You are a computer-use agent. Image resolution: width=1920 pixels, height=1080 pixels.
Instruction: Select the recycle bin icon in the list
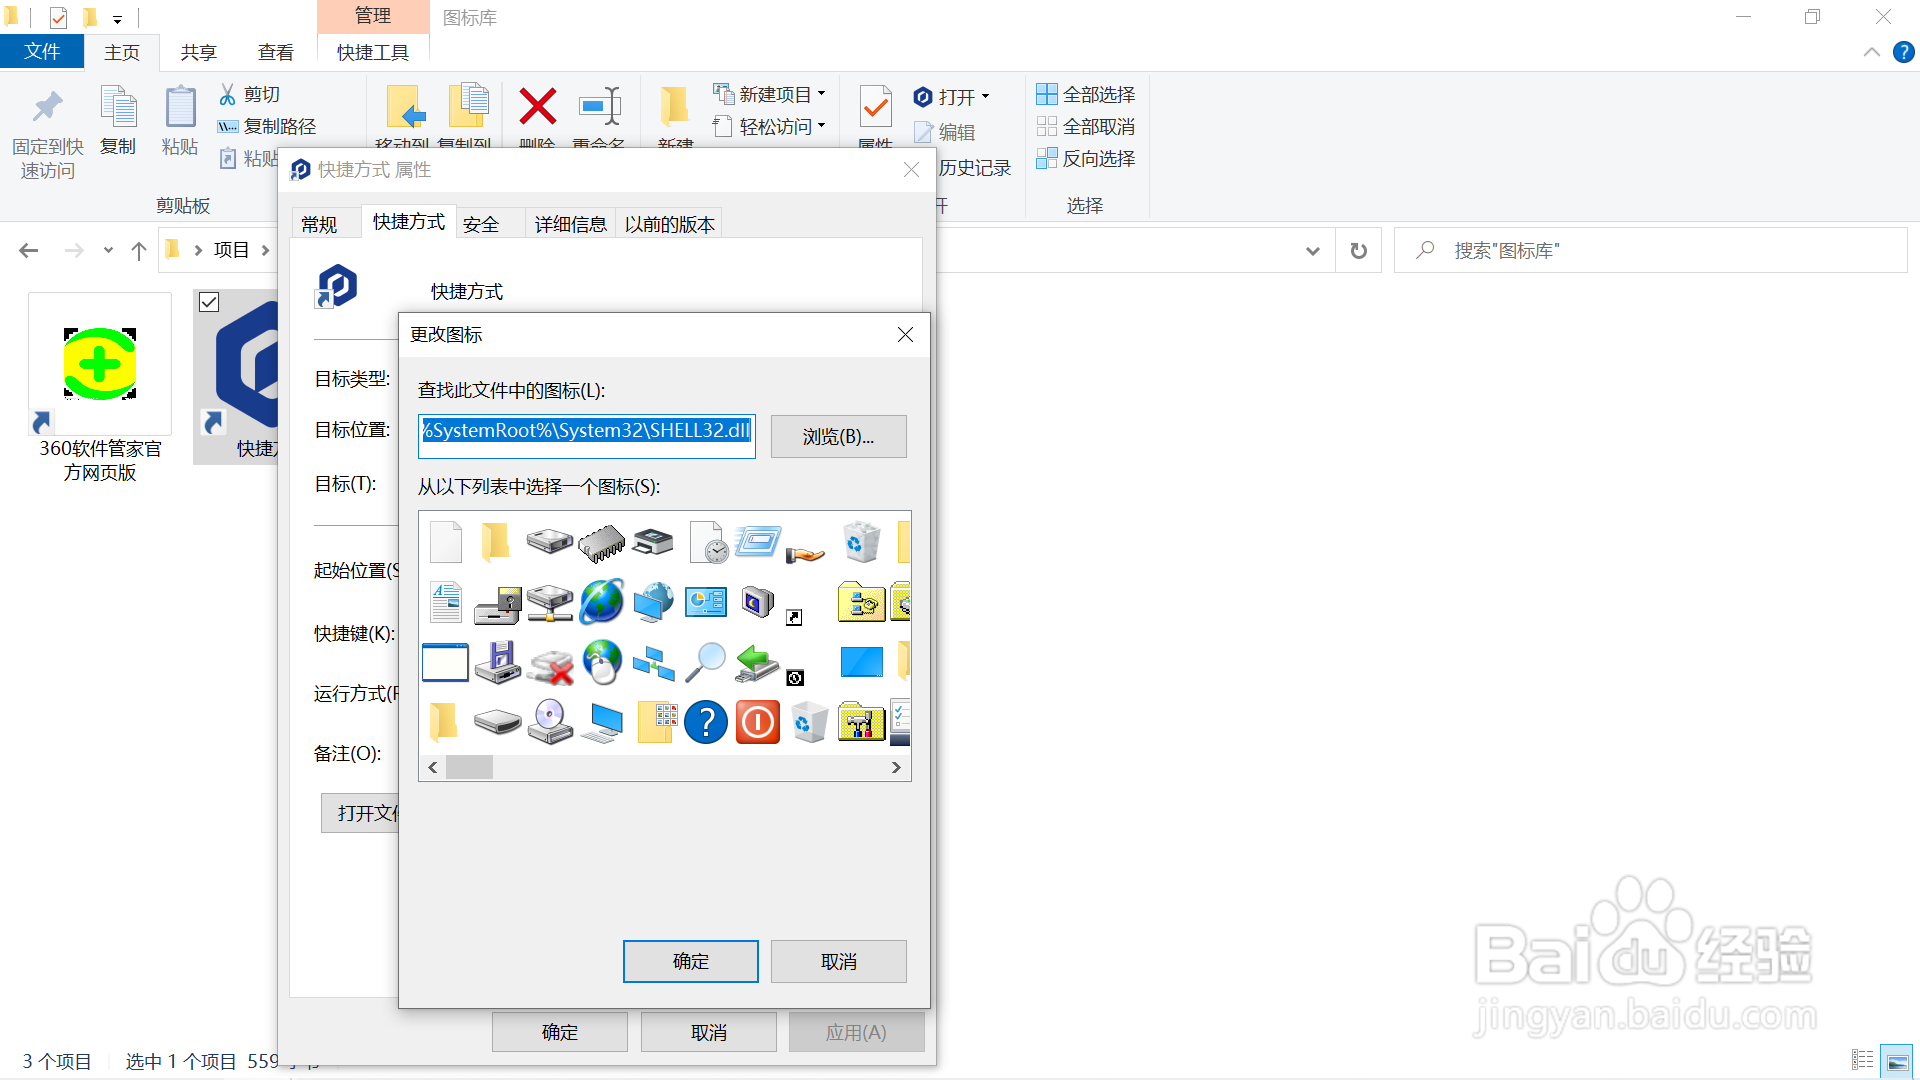click(861, 541)
